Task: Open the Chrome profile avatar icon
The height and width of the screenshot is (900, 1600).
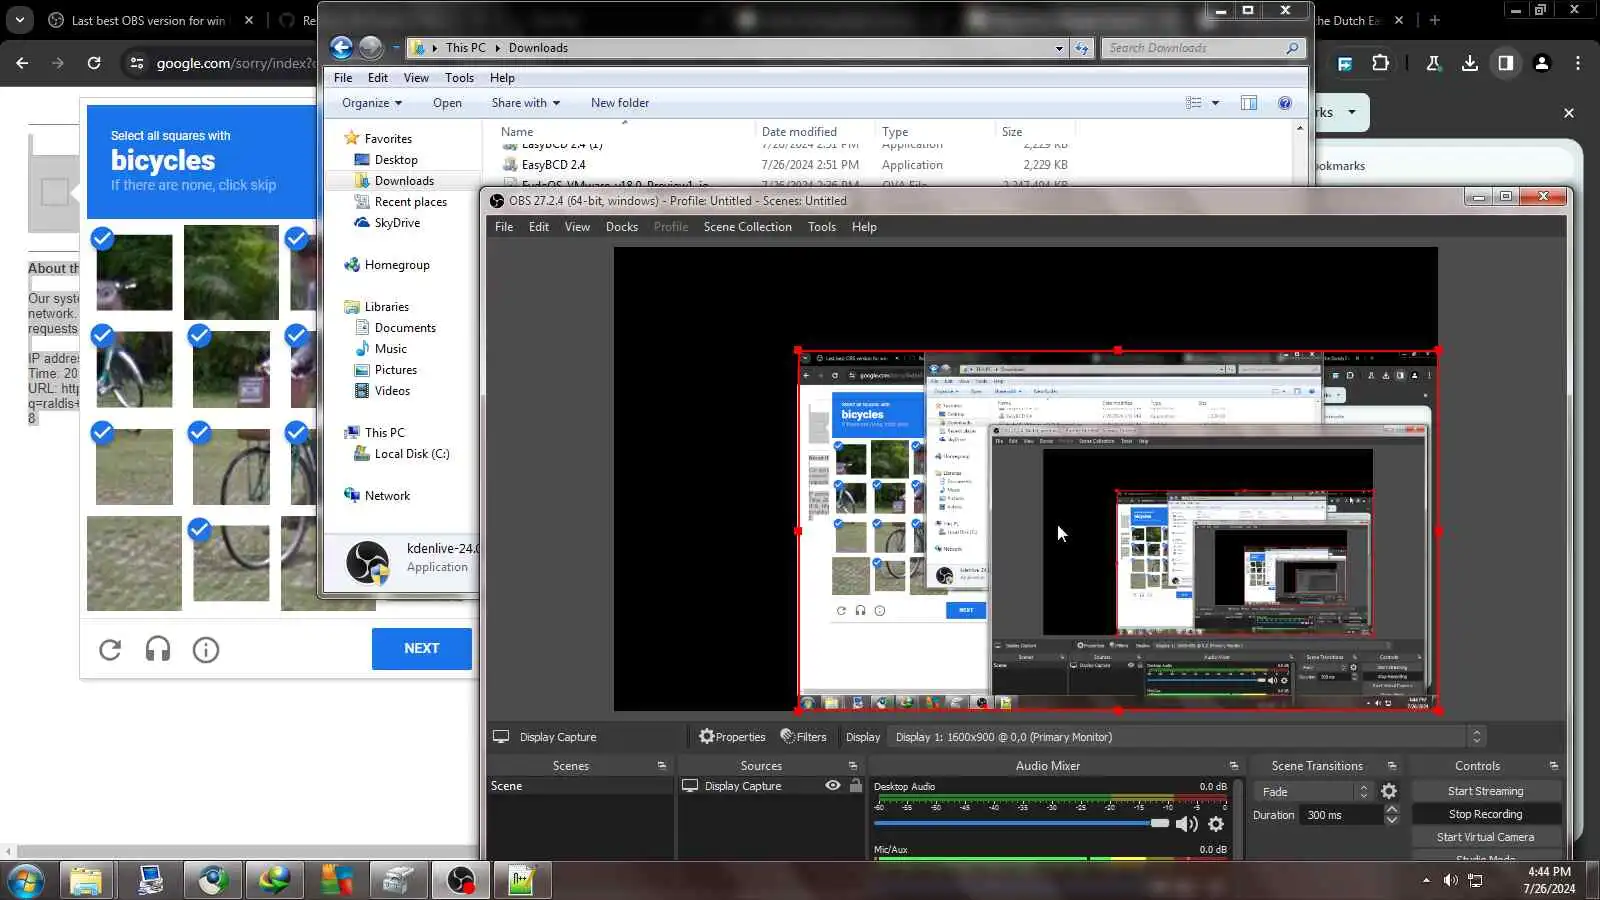Action: [x=1541, y=63]
